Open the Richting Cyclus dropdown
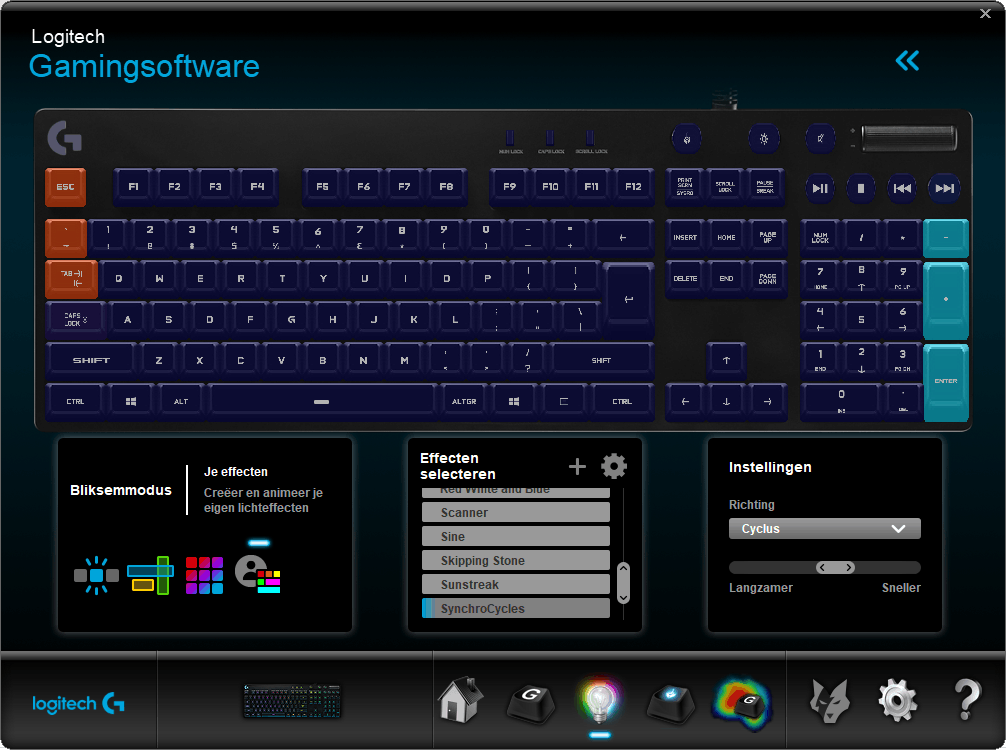 tap(824, 529)
